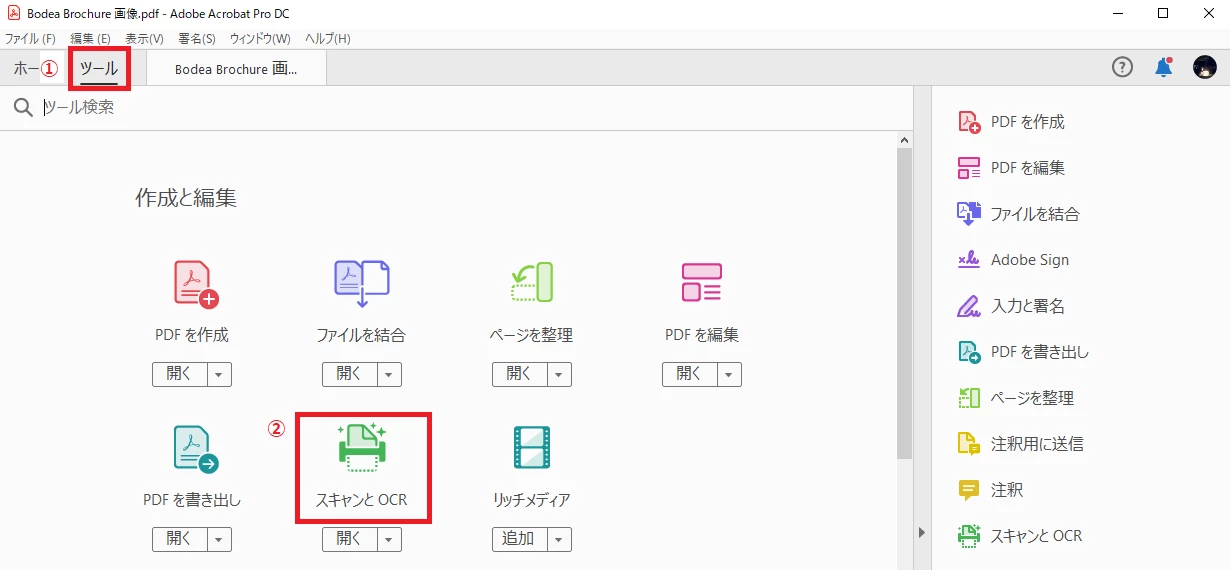Click 開く button under ファイルを結合
The width and height of the screenshot is (1230, 570).
(350, 375)
